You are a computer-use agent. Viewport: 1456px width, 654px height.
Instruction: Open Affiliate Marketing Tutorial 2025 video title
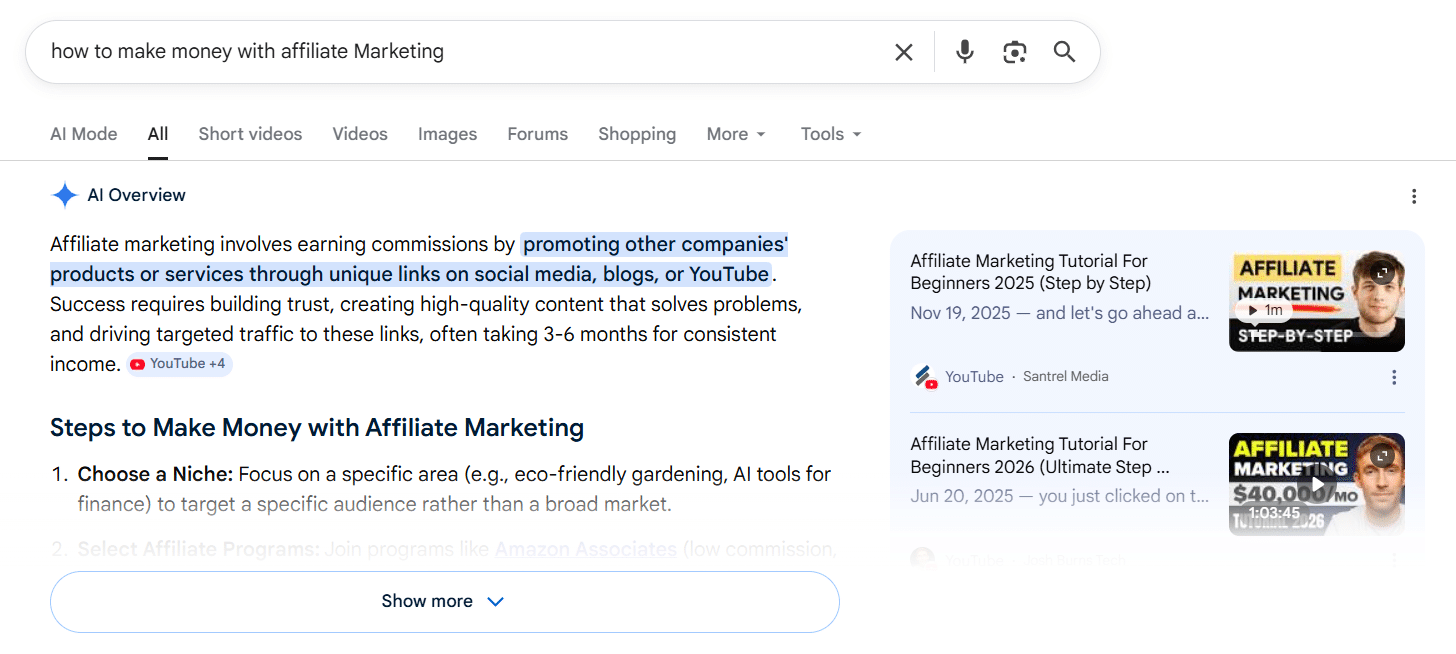1029,272
